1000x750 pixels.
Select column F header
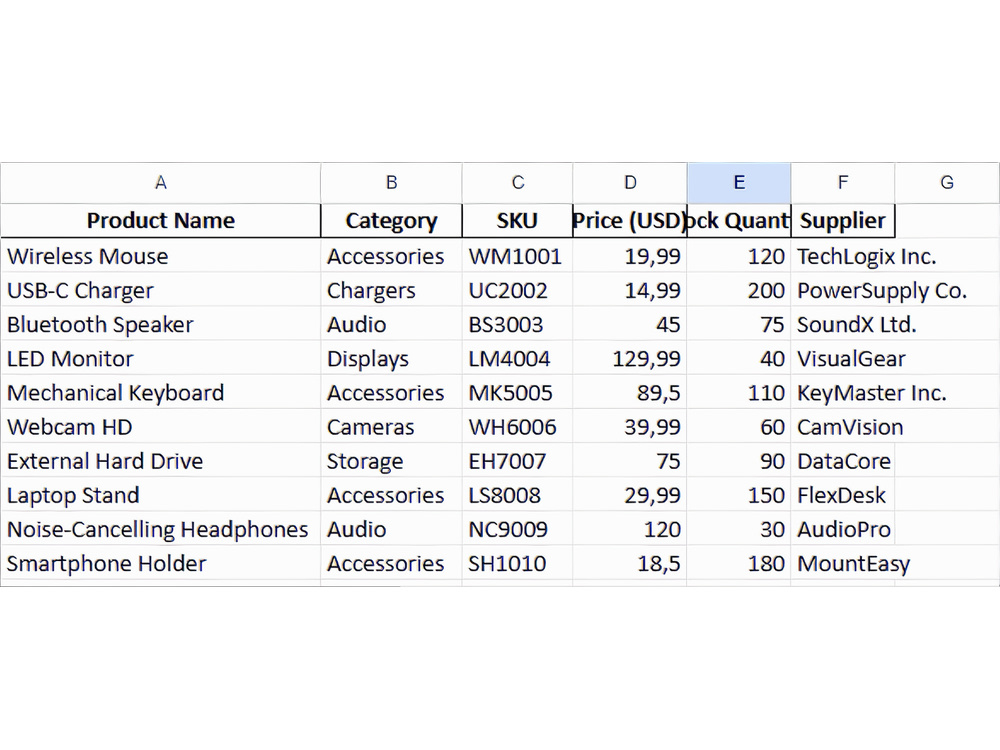tap(843, 183)
